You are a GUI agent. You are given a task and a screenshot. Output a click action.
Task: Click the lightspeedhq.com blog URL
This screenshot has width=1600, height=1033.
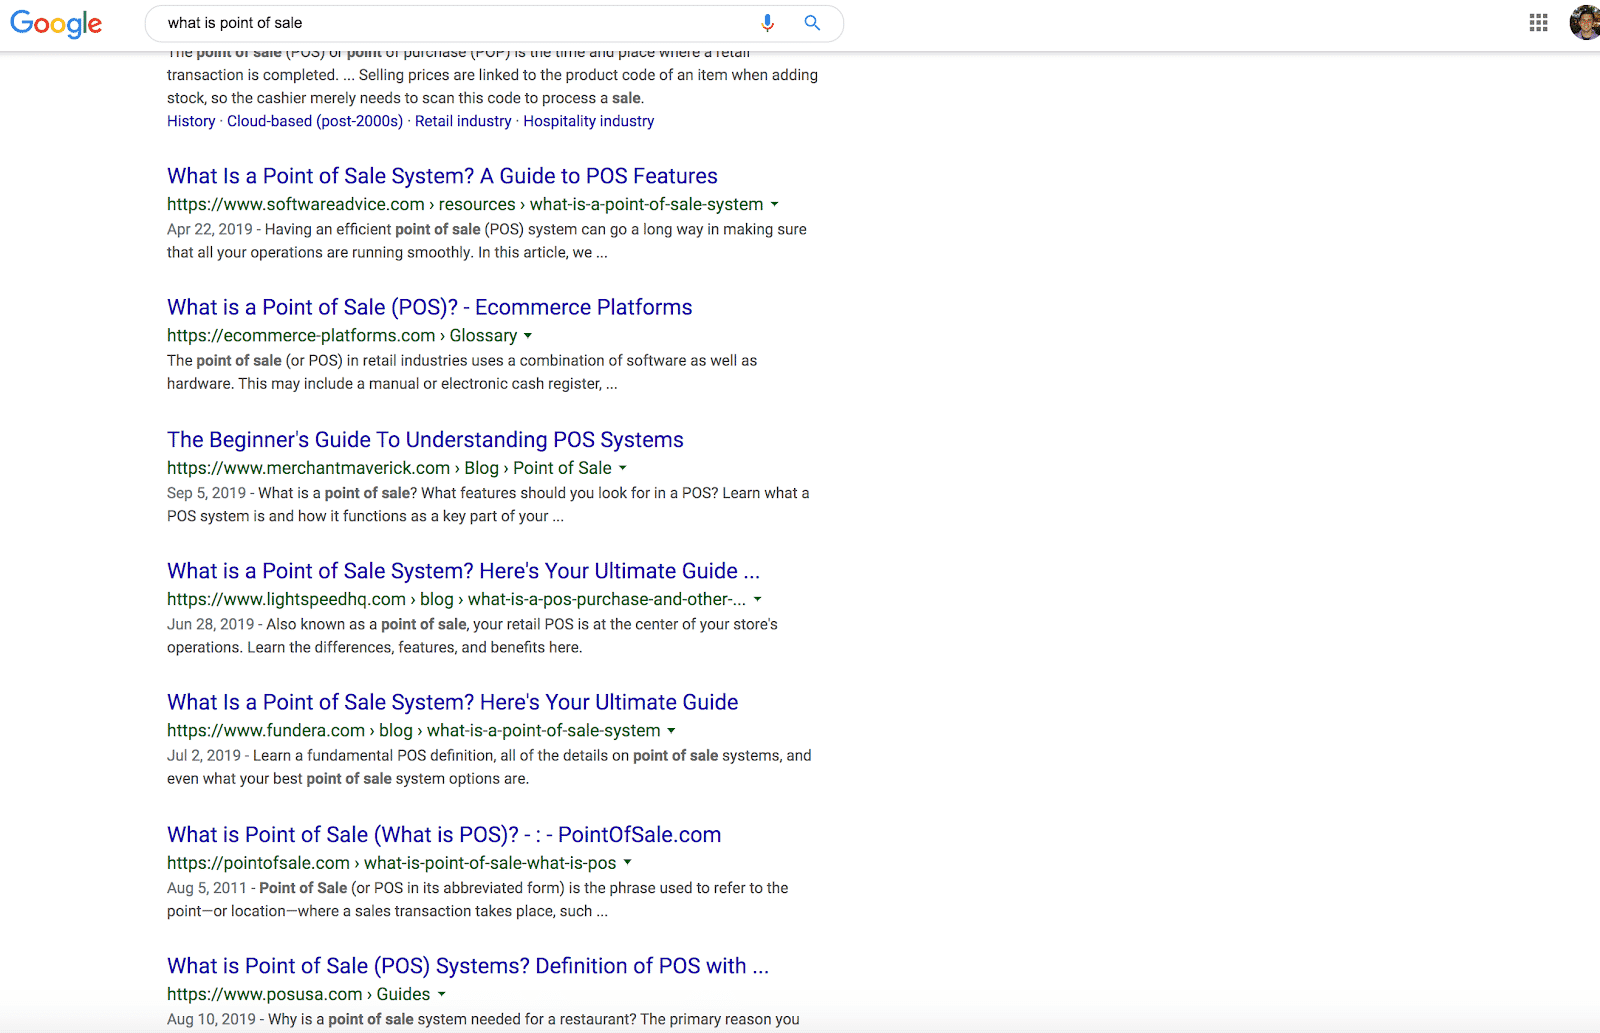[x=456, y=599]
